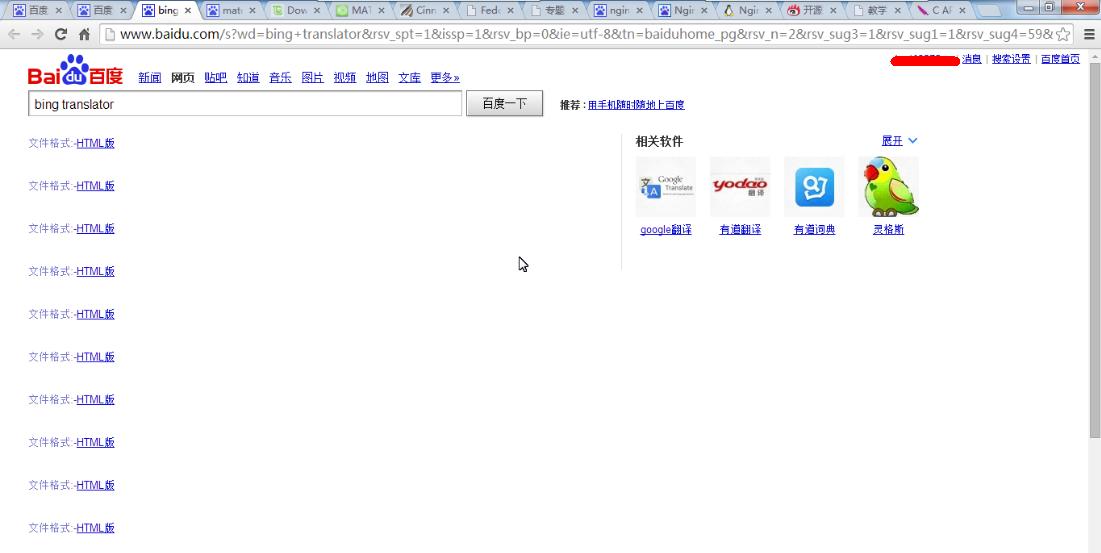The height and width of the screenshot is (553, 1101).
Task: Click the google翻译 text link
Action: (x=666, y=230)
